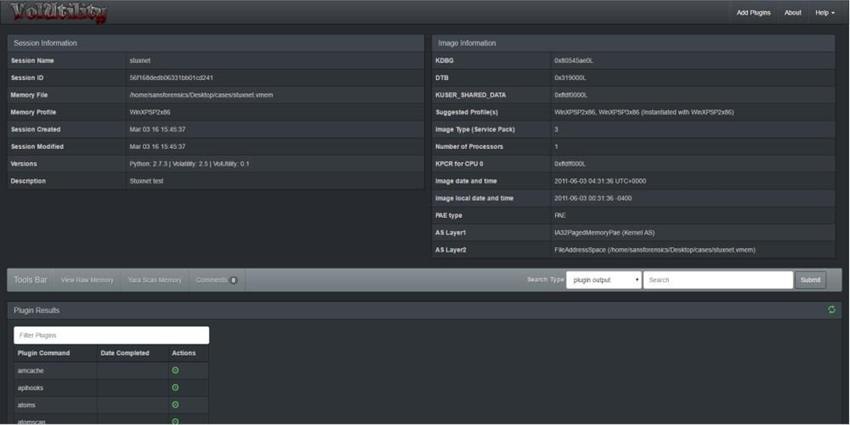The height and width of the screenshot is (425, 850).
Task: Open the About page
Action: point(793,12)
